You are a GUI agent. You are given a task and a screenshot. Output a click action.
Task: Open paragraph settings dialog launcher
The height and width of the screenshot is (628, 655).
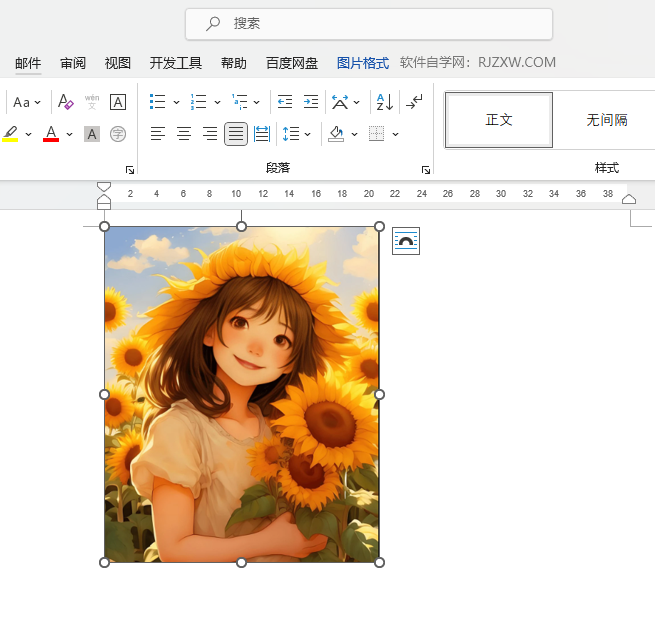426,169
